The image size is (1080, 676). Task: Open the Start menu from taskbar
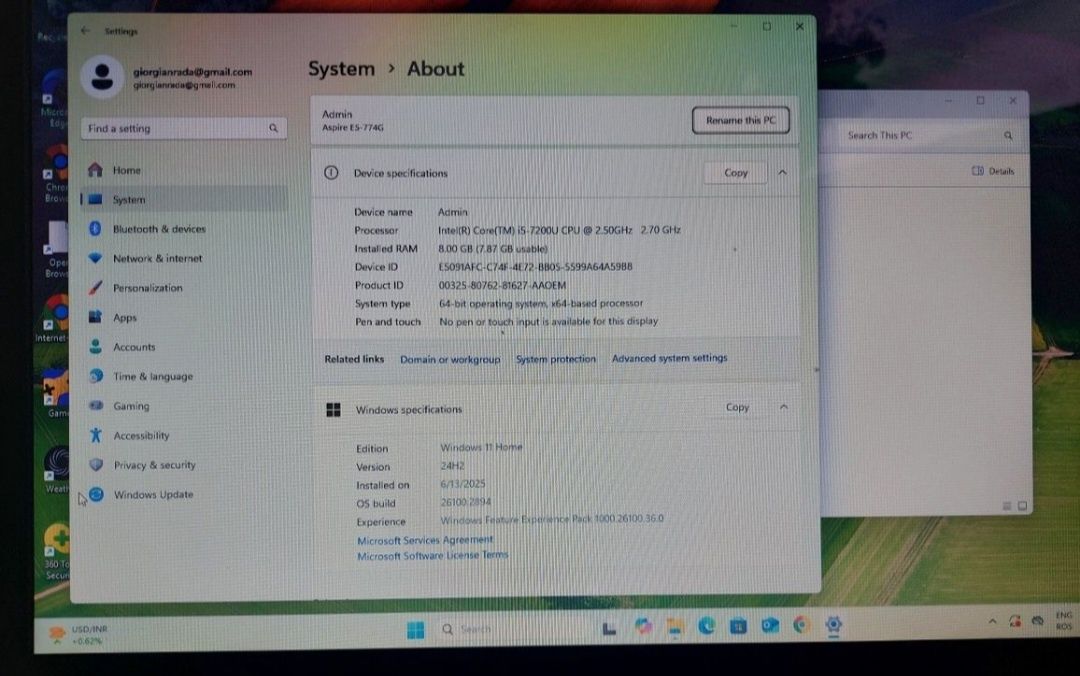click(x=415, y=630)
